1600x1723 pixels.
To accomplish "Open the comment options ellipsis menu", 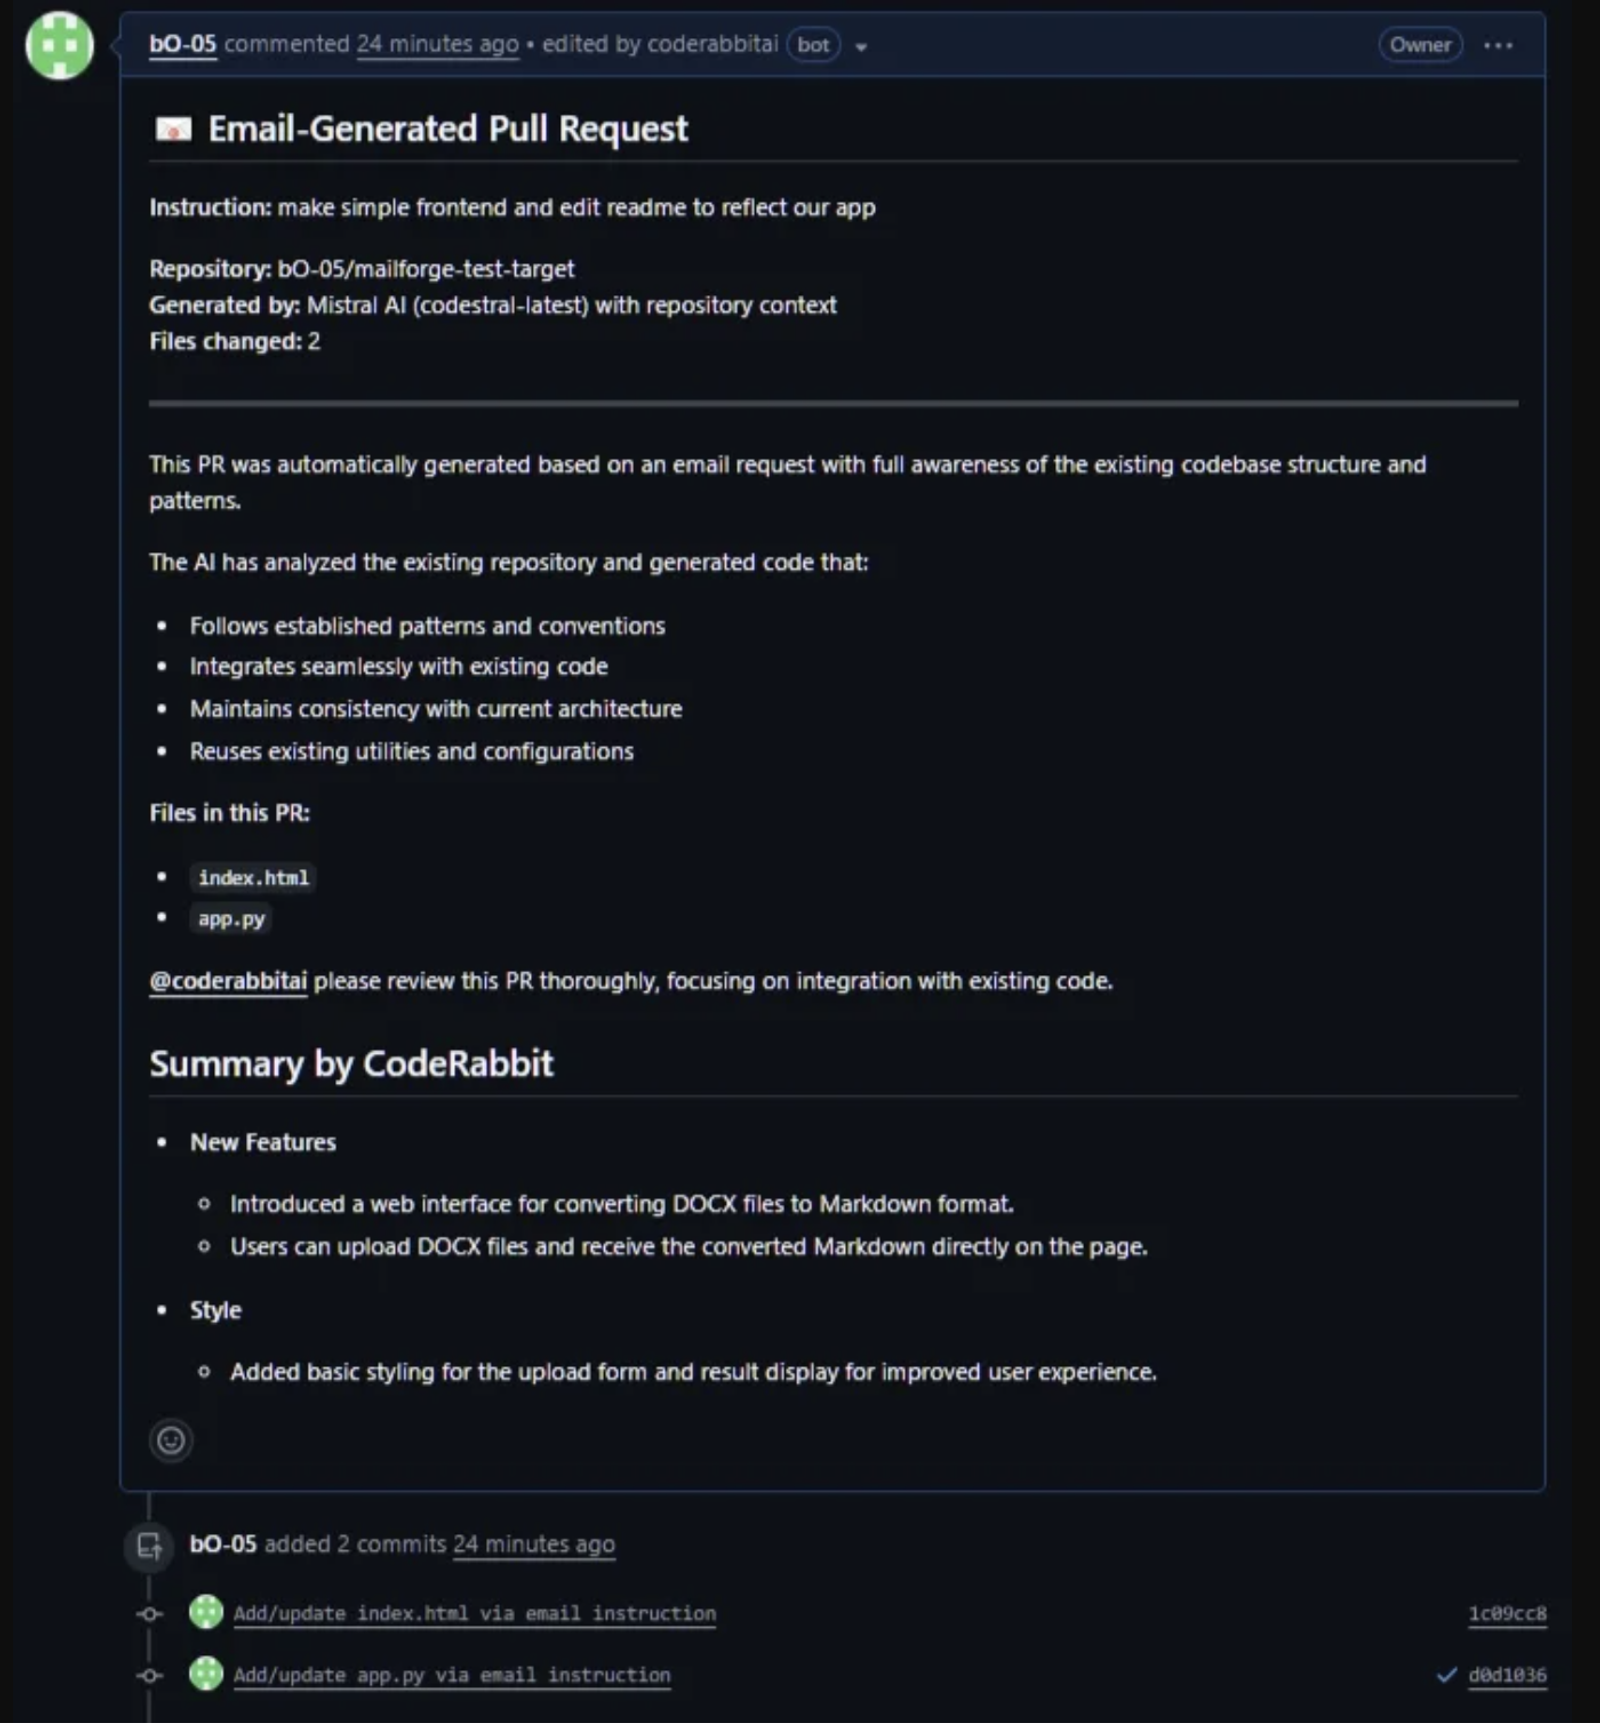I will point(1497,45).
